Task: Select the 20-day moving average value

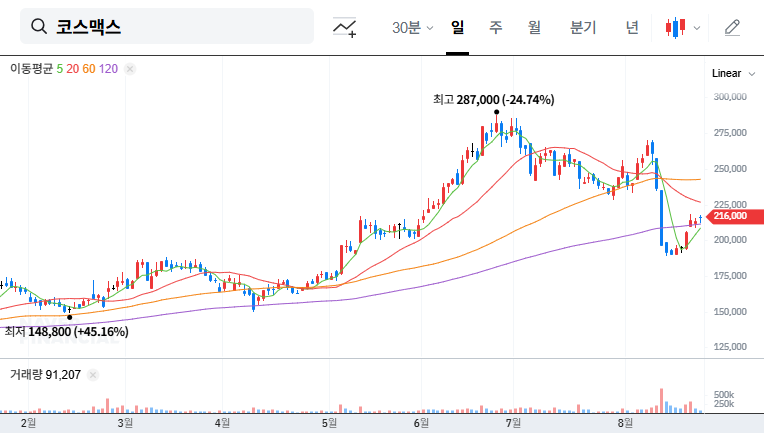Action: point(73,69)
